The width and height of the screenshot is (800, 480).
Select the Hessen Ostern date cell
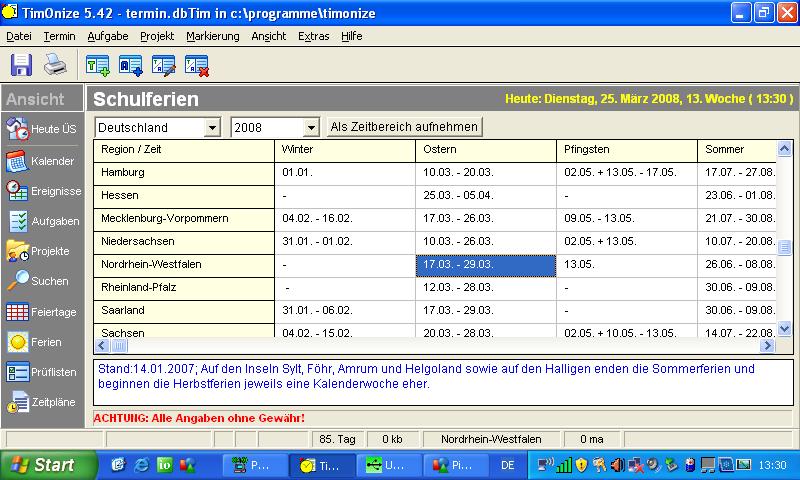pos(485,195)
